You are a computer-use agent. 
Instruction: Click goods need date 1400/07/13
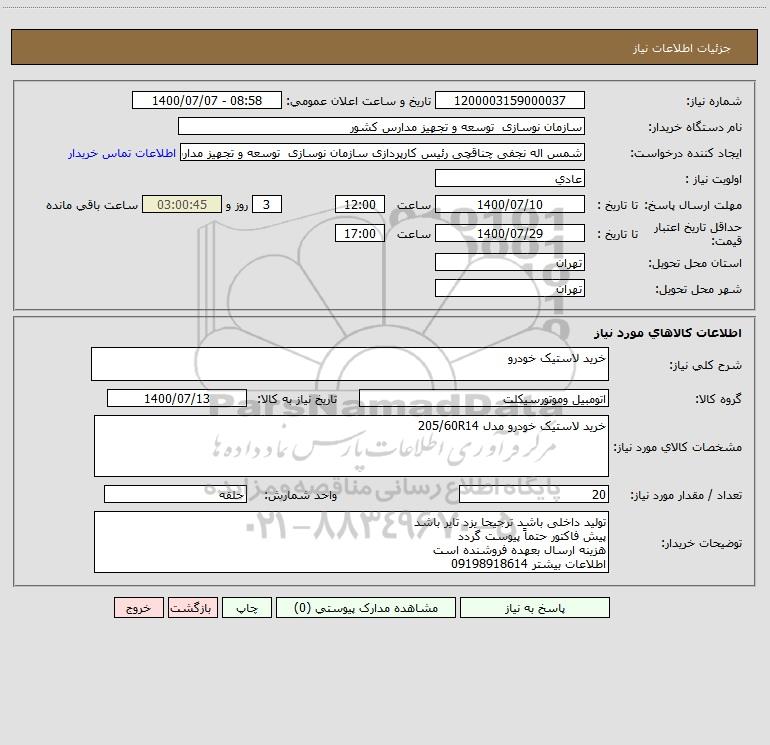pyautogui.click(x=177, y=398)
